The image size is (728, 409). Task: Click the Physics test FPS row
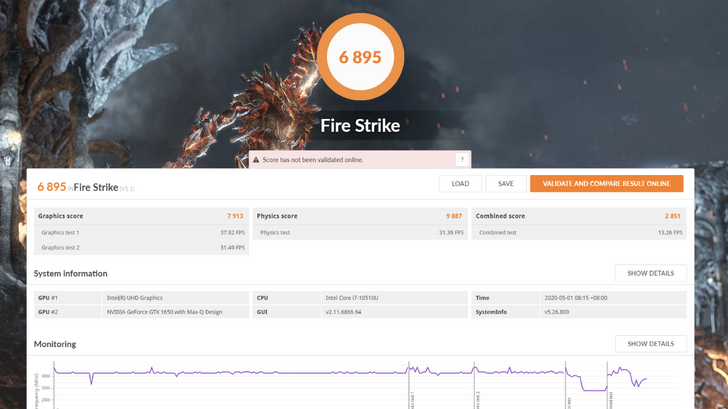(x=359, y=232)
